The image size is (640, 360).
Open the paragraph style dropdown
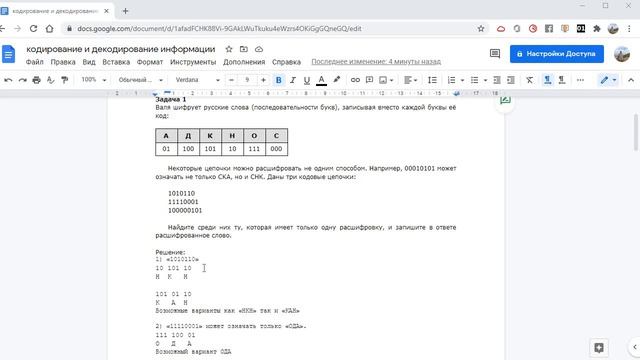(140, 80)
